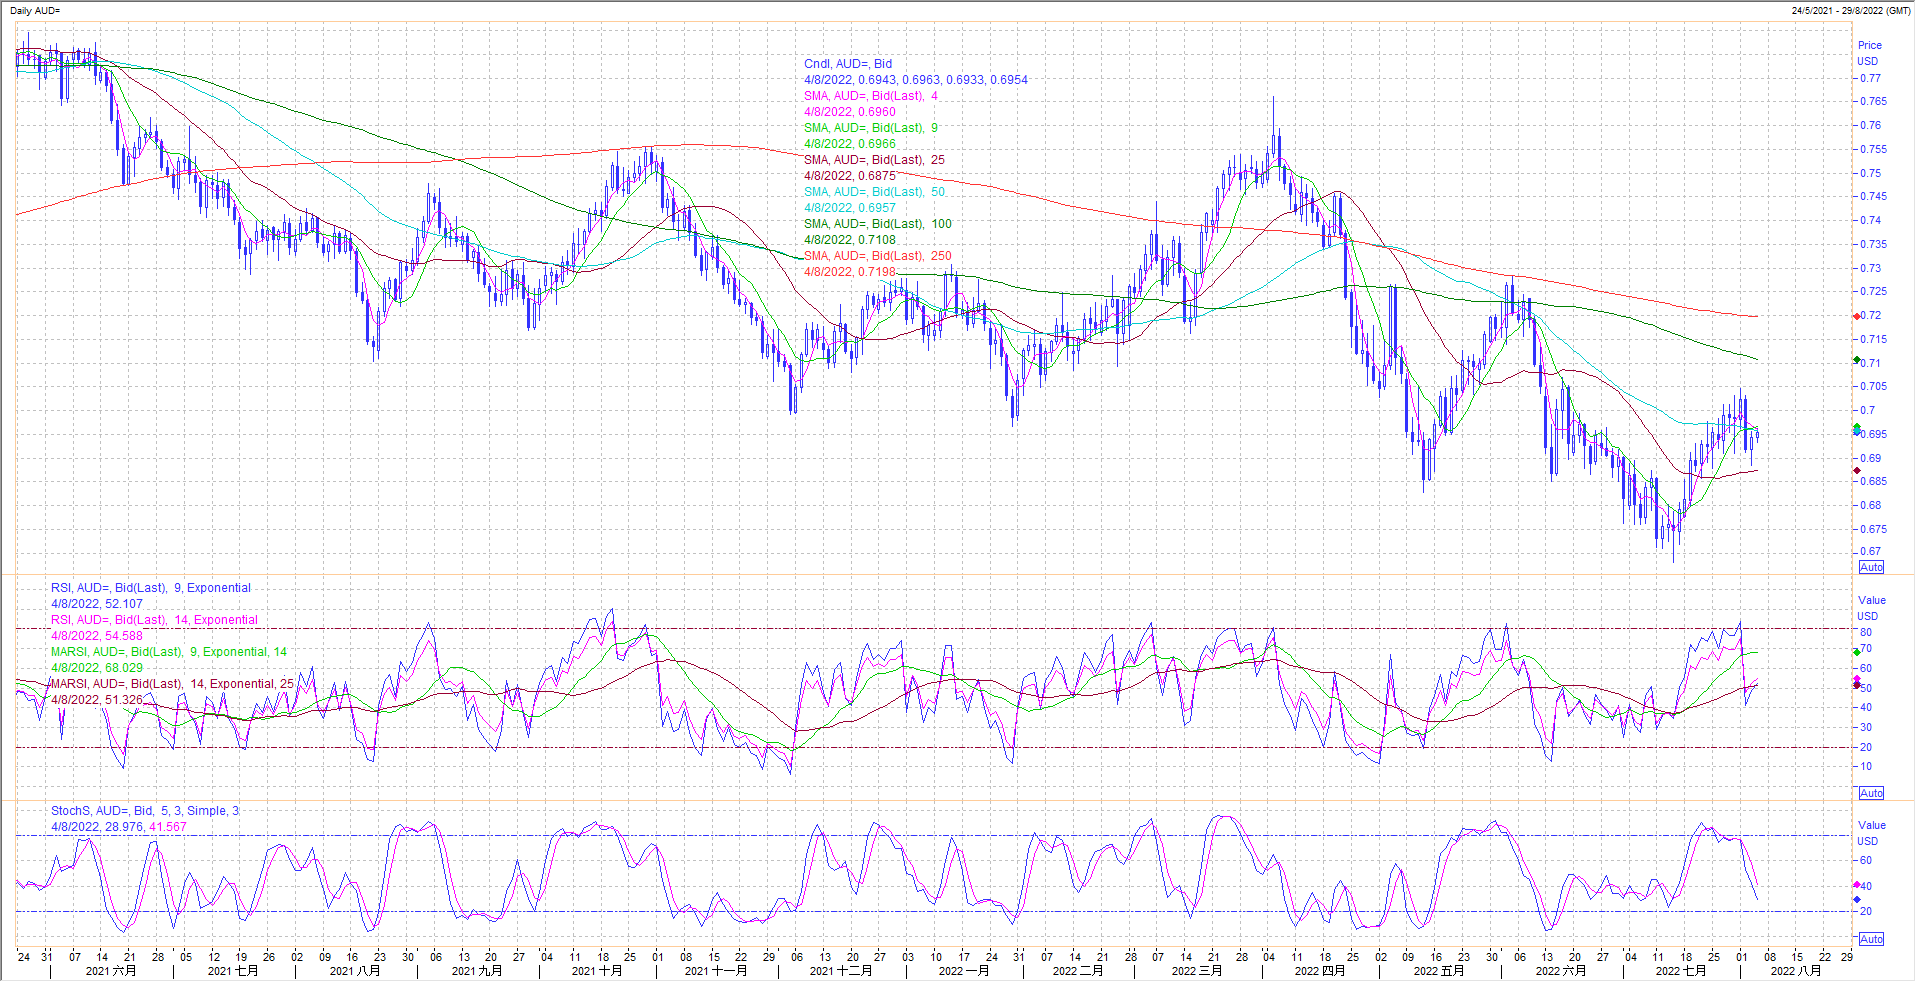Click the '2022 六月' month label on time axis
The image size is (1916, 982).
pos(1561,971)
